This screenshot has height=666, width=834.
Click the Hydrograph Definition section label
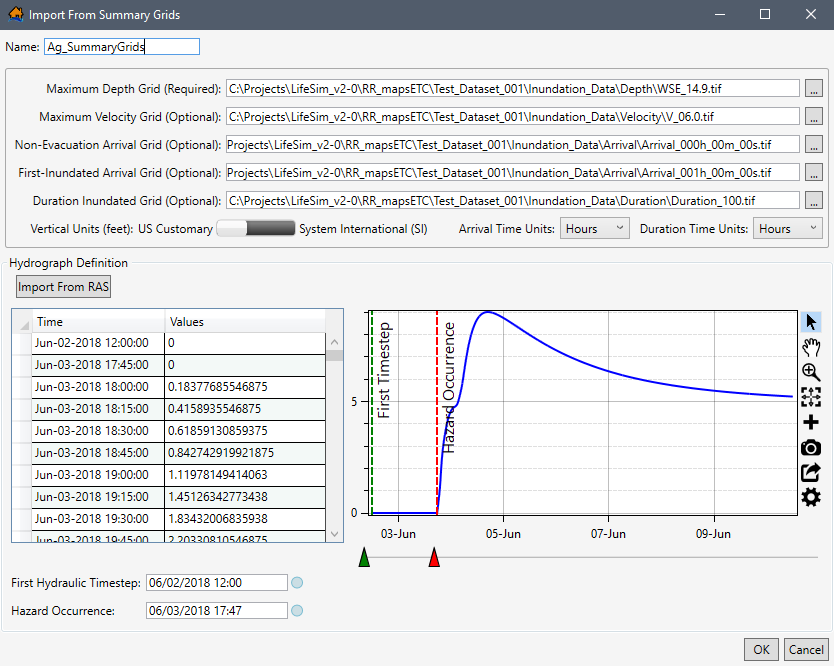click(x=71, y=263)
